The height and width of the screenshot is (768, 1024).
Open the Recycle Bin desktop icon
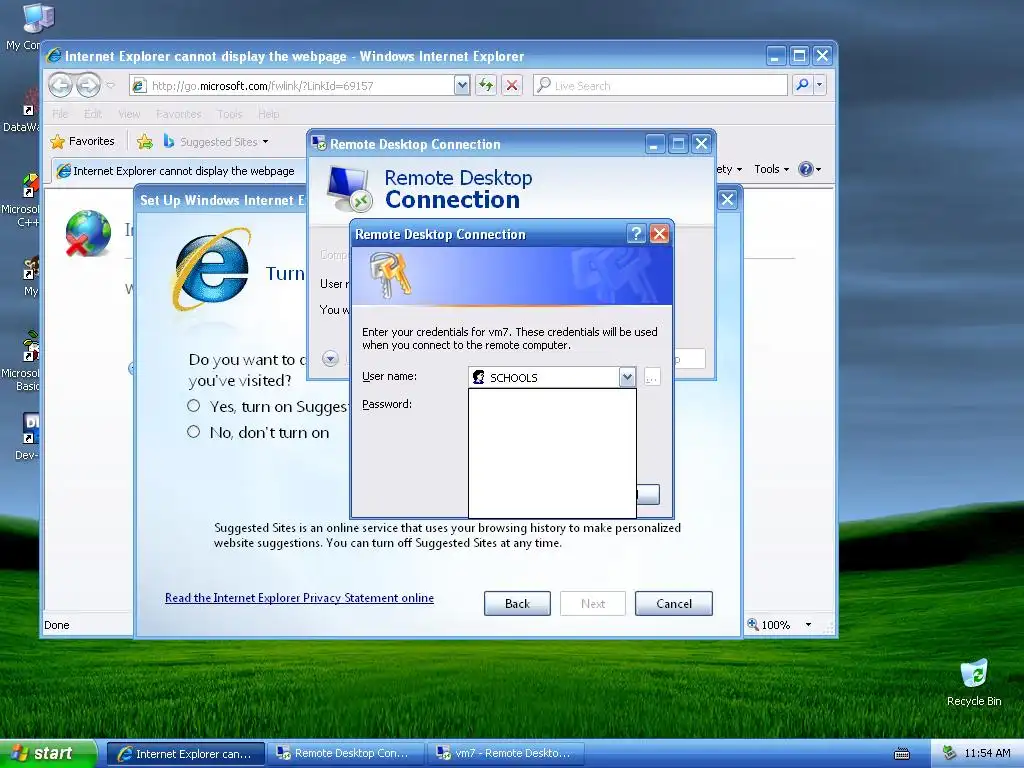(x=974, y=683)
